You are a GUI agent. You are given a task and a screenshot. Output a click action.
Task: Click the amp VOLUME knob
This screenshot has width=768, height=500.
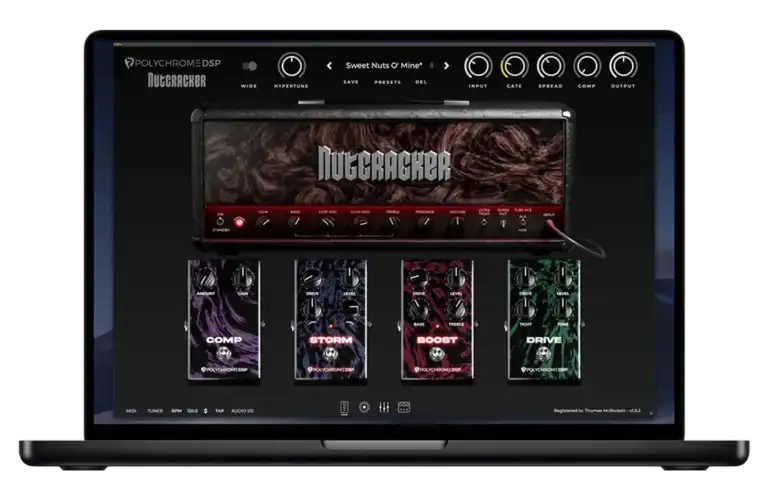[x=457, y=222]
